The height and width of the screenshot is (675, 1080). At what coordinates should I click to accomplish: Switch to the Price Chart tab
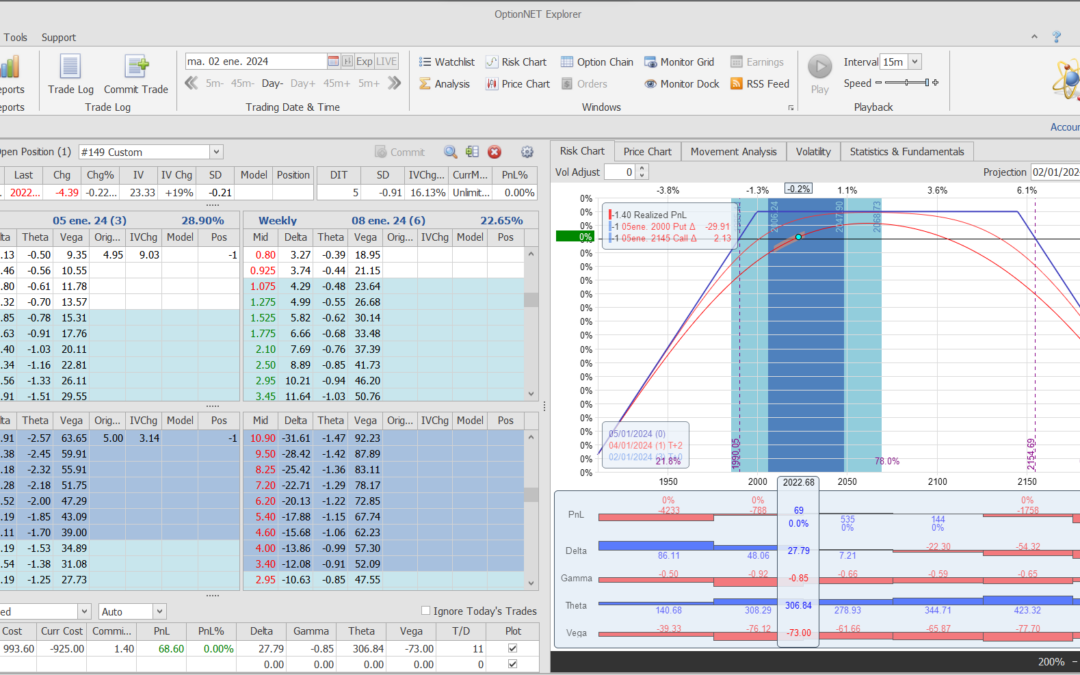(x=647, y=151)
